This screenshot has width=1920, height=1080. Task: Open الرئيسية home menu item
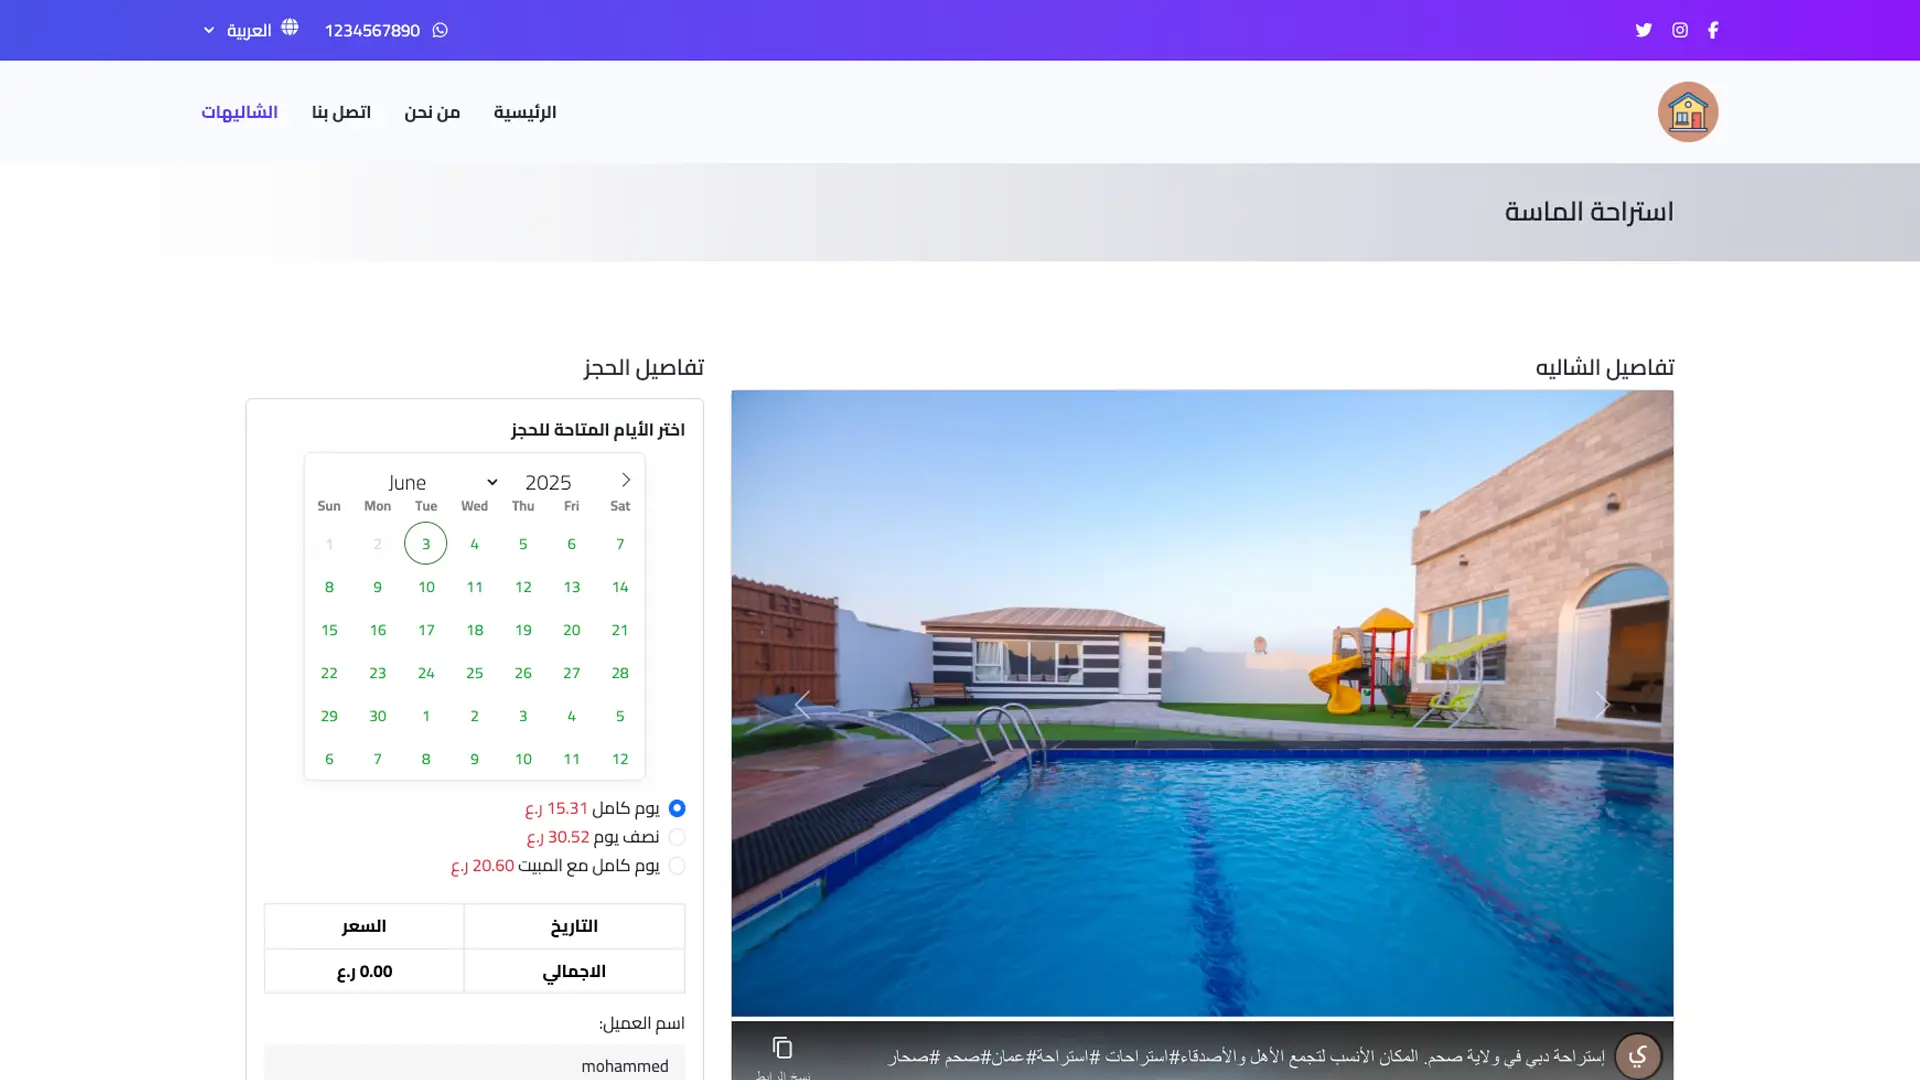pyautogui.click(x=525, y=112)
